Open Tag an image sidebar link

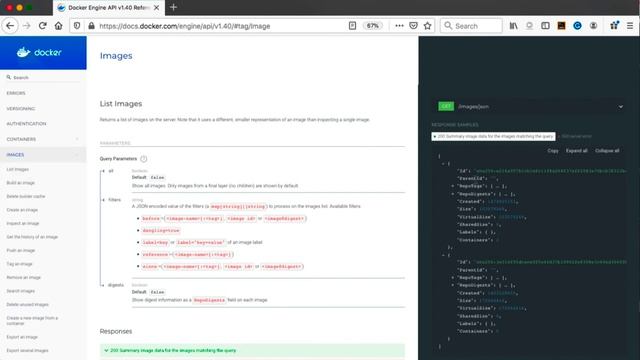click(19, 264)
